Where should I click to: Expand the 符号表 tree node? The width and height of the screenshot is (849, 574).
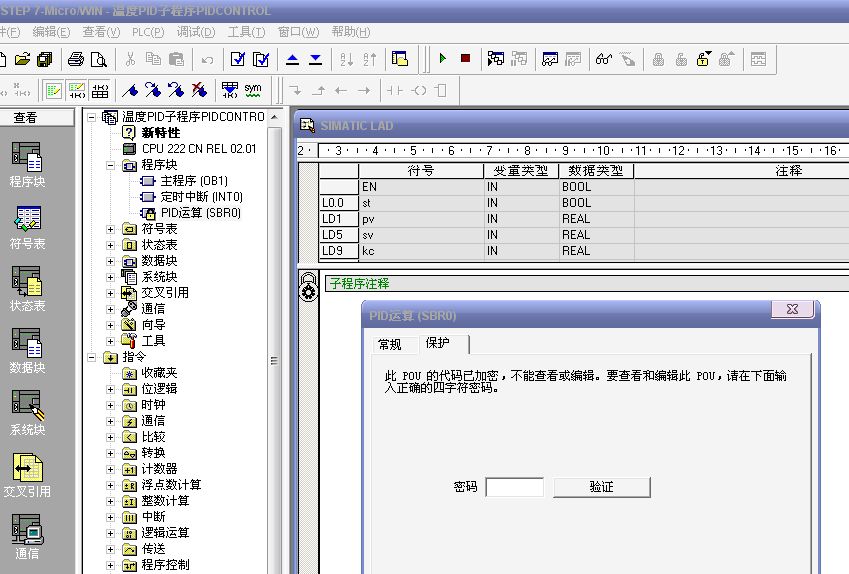click(x=111, y=229)
